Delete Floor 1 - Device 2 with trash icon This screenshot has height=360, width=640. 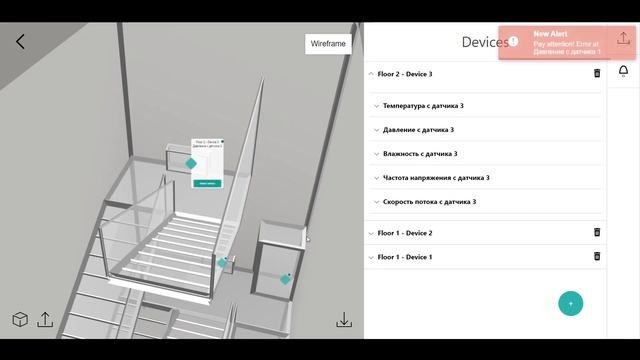(x=597, y=232)
